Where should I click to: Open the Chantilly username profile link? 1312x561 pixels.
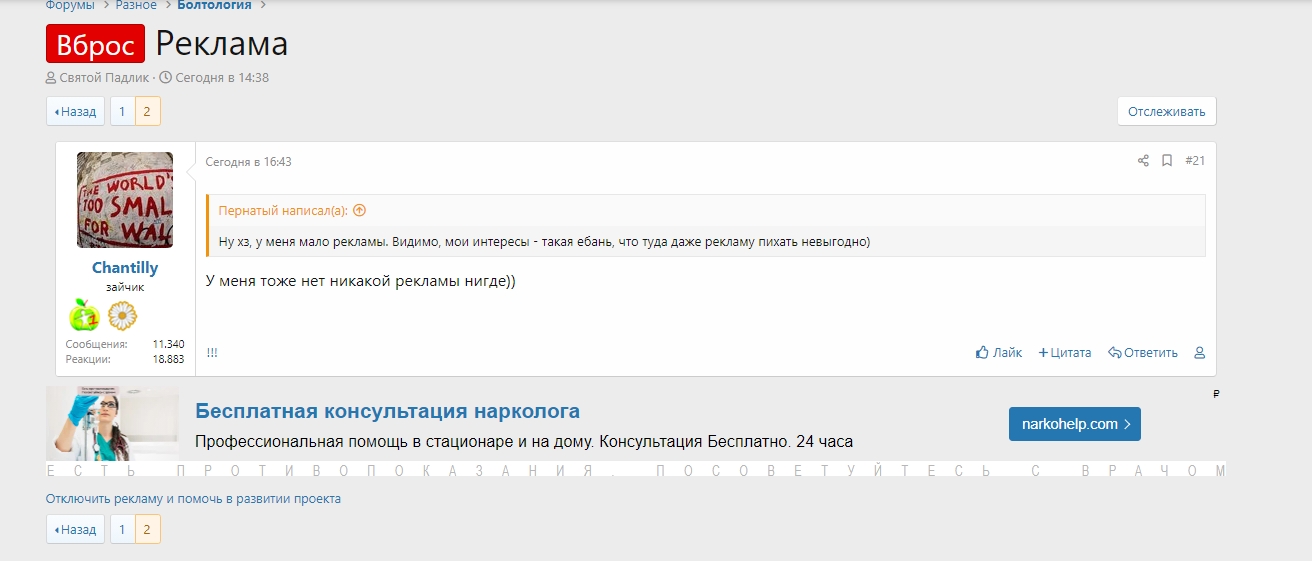pos(125,268)
